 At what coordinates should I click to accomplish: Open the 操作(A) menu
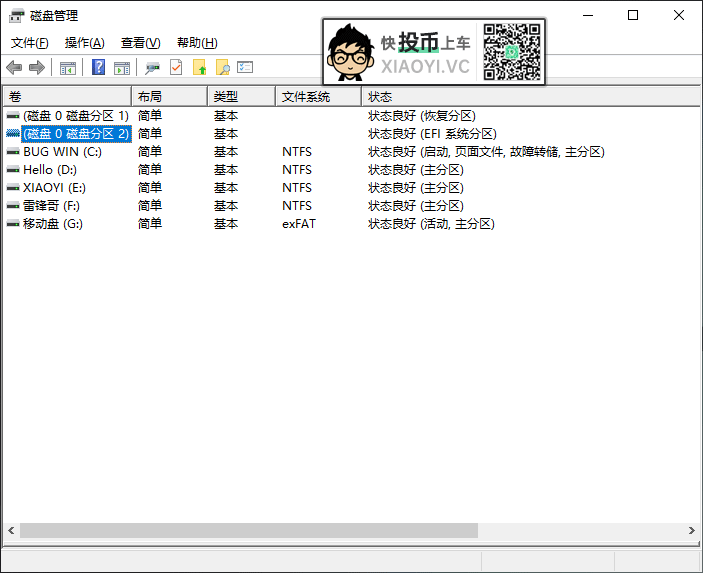pyautogui.click(x=84, y=43)
